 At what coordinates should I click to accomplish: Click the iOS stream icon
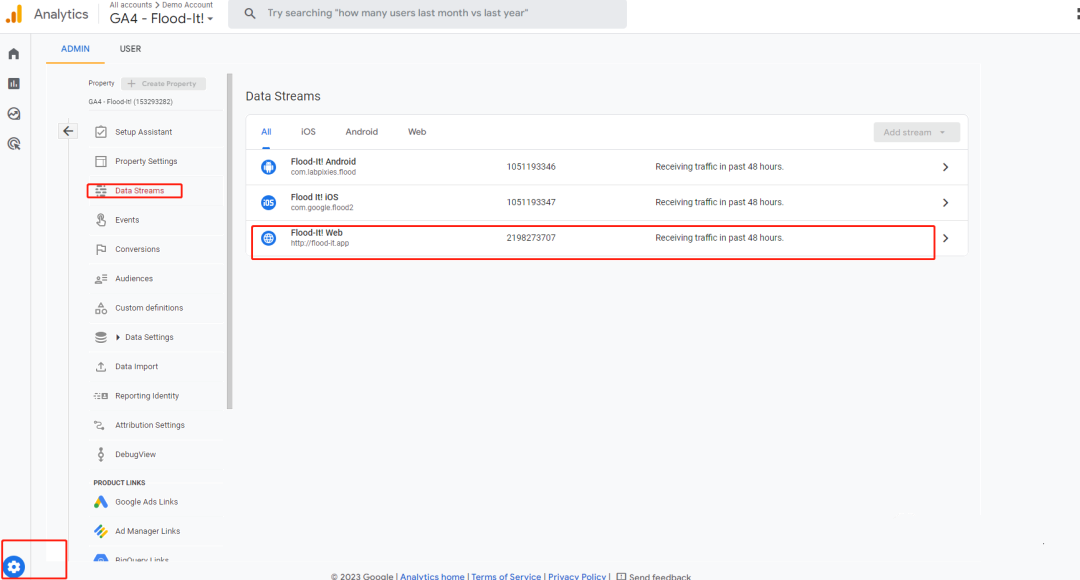269,203
